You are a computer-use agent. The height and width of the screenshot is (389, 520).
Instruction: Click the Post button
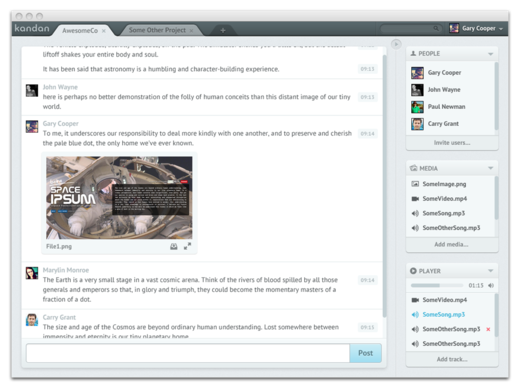pyautogui.click(x=365, y=353)
